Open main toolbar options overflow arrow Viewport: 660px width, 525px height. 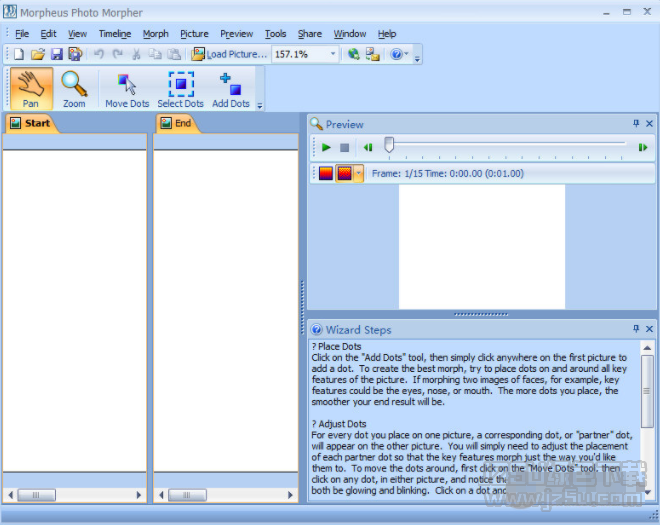click(x=417, y=59)
